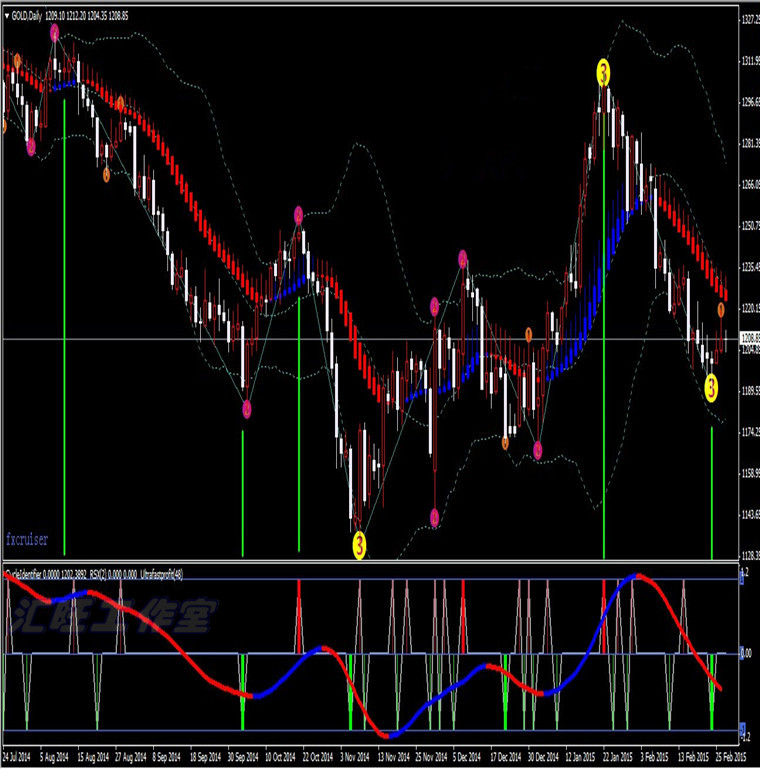Click the pink marker at the October 2014 swing high

pyautogui.click(x=298, y=215)
